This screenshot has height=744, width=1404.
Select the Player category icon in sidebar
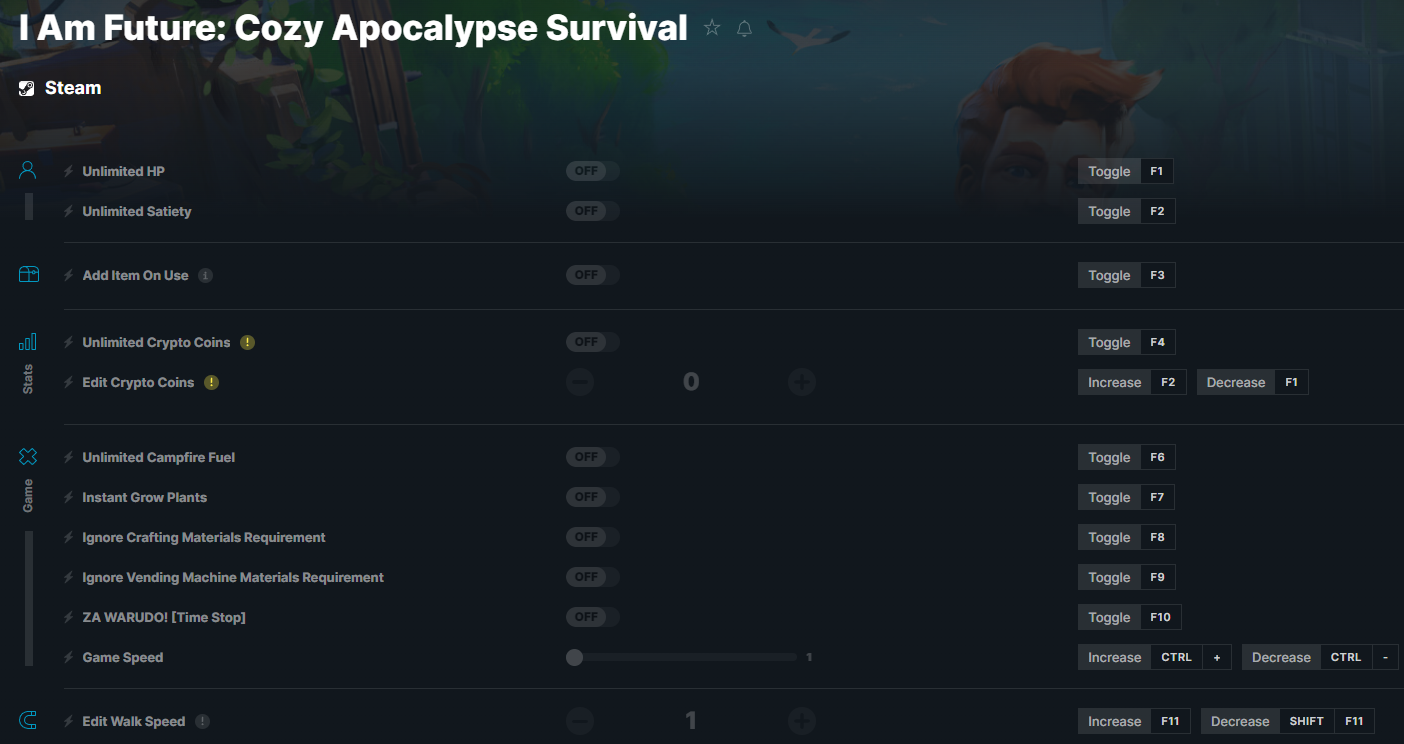pyautogui.click(x=28, y=170)
